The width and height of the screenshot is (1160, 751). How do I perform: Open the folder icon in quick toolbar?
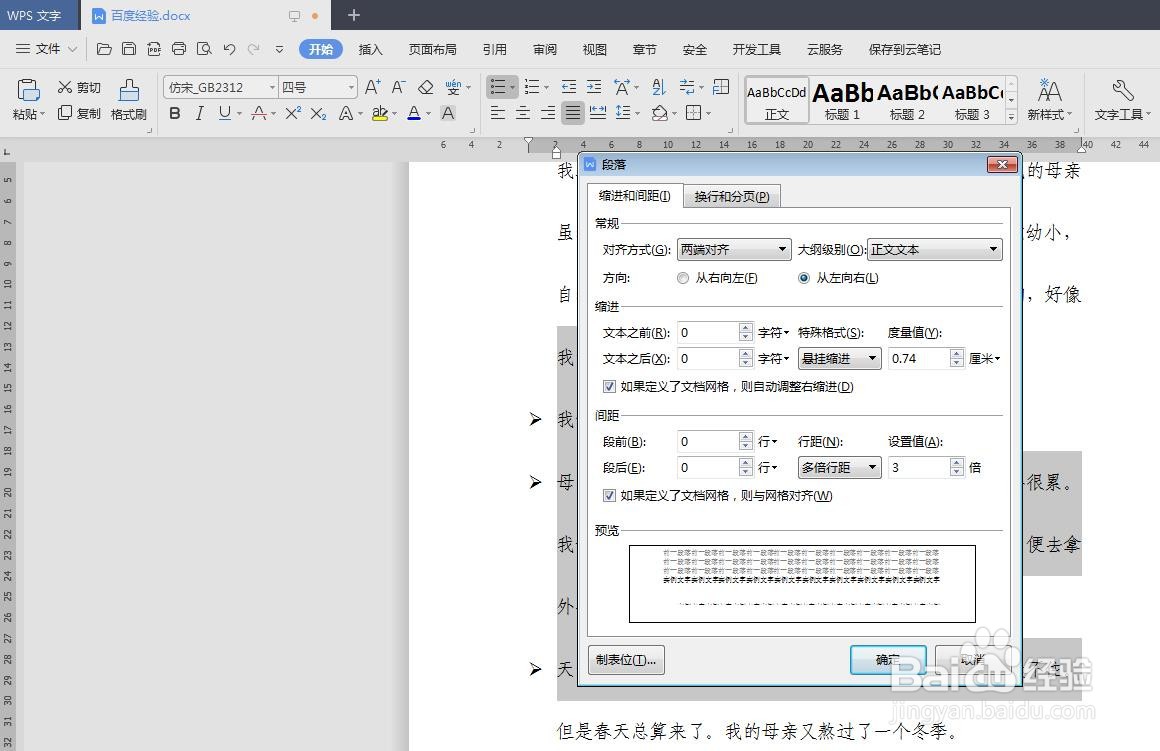tap(104, 49)
